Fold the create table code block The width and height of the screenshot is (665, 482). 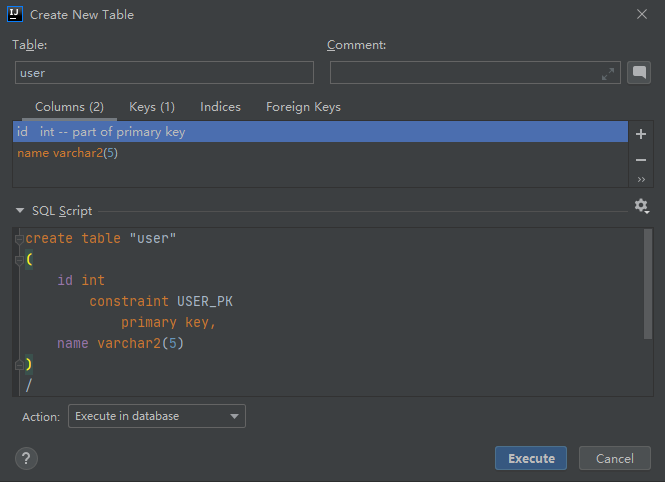click(x=19, y=239)
